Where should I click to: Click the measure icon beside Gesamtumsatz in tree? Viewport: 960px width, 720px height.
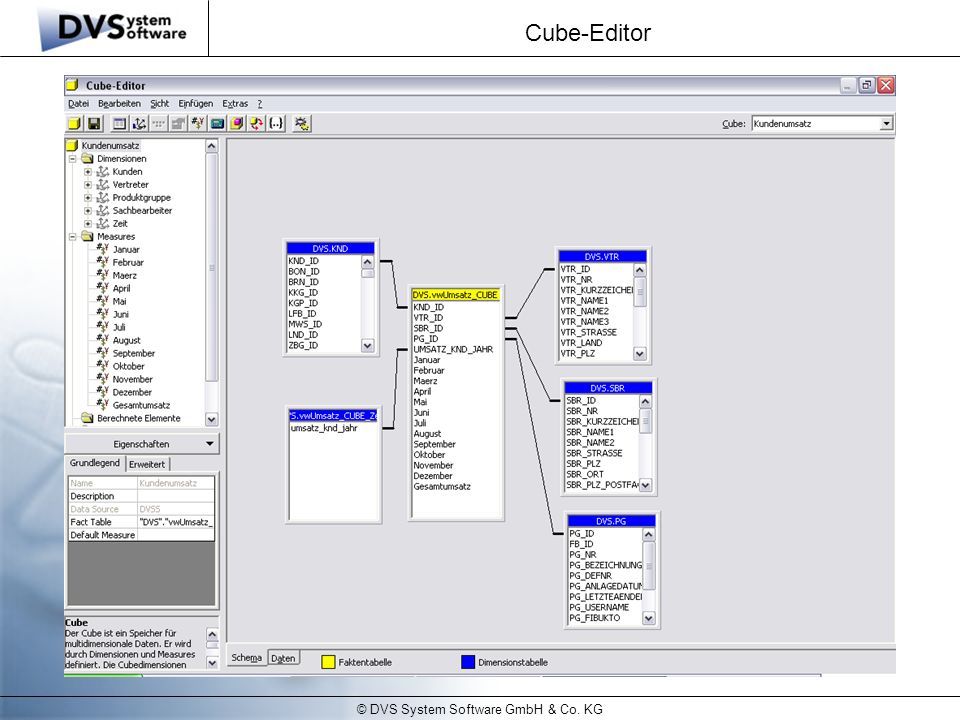(x=103, y=405)
